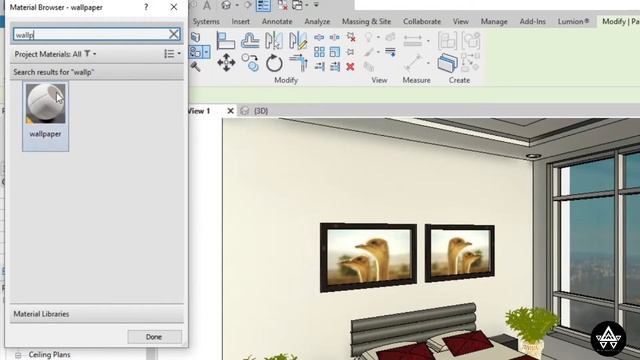Close the View 1 tab
Viewport: 640px width, 360px height.
230,111
